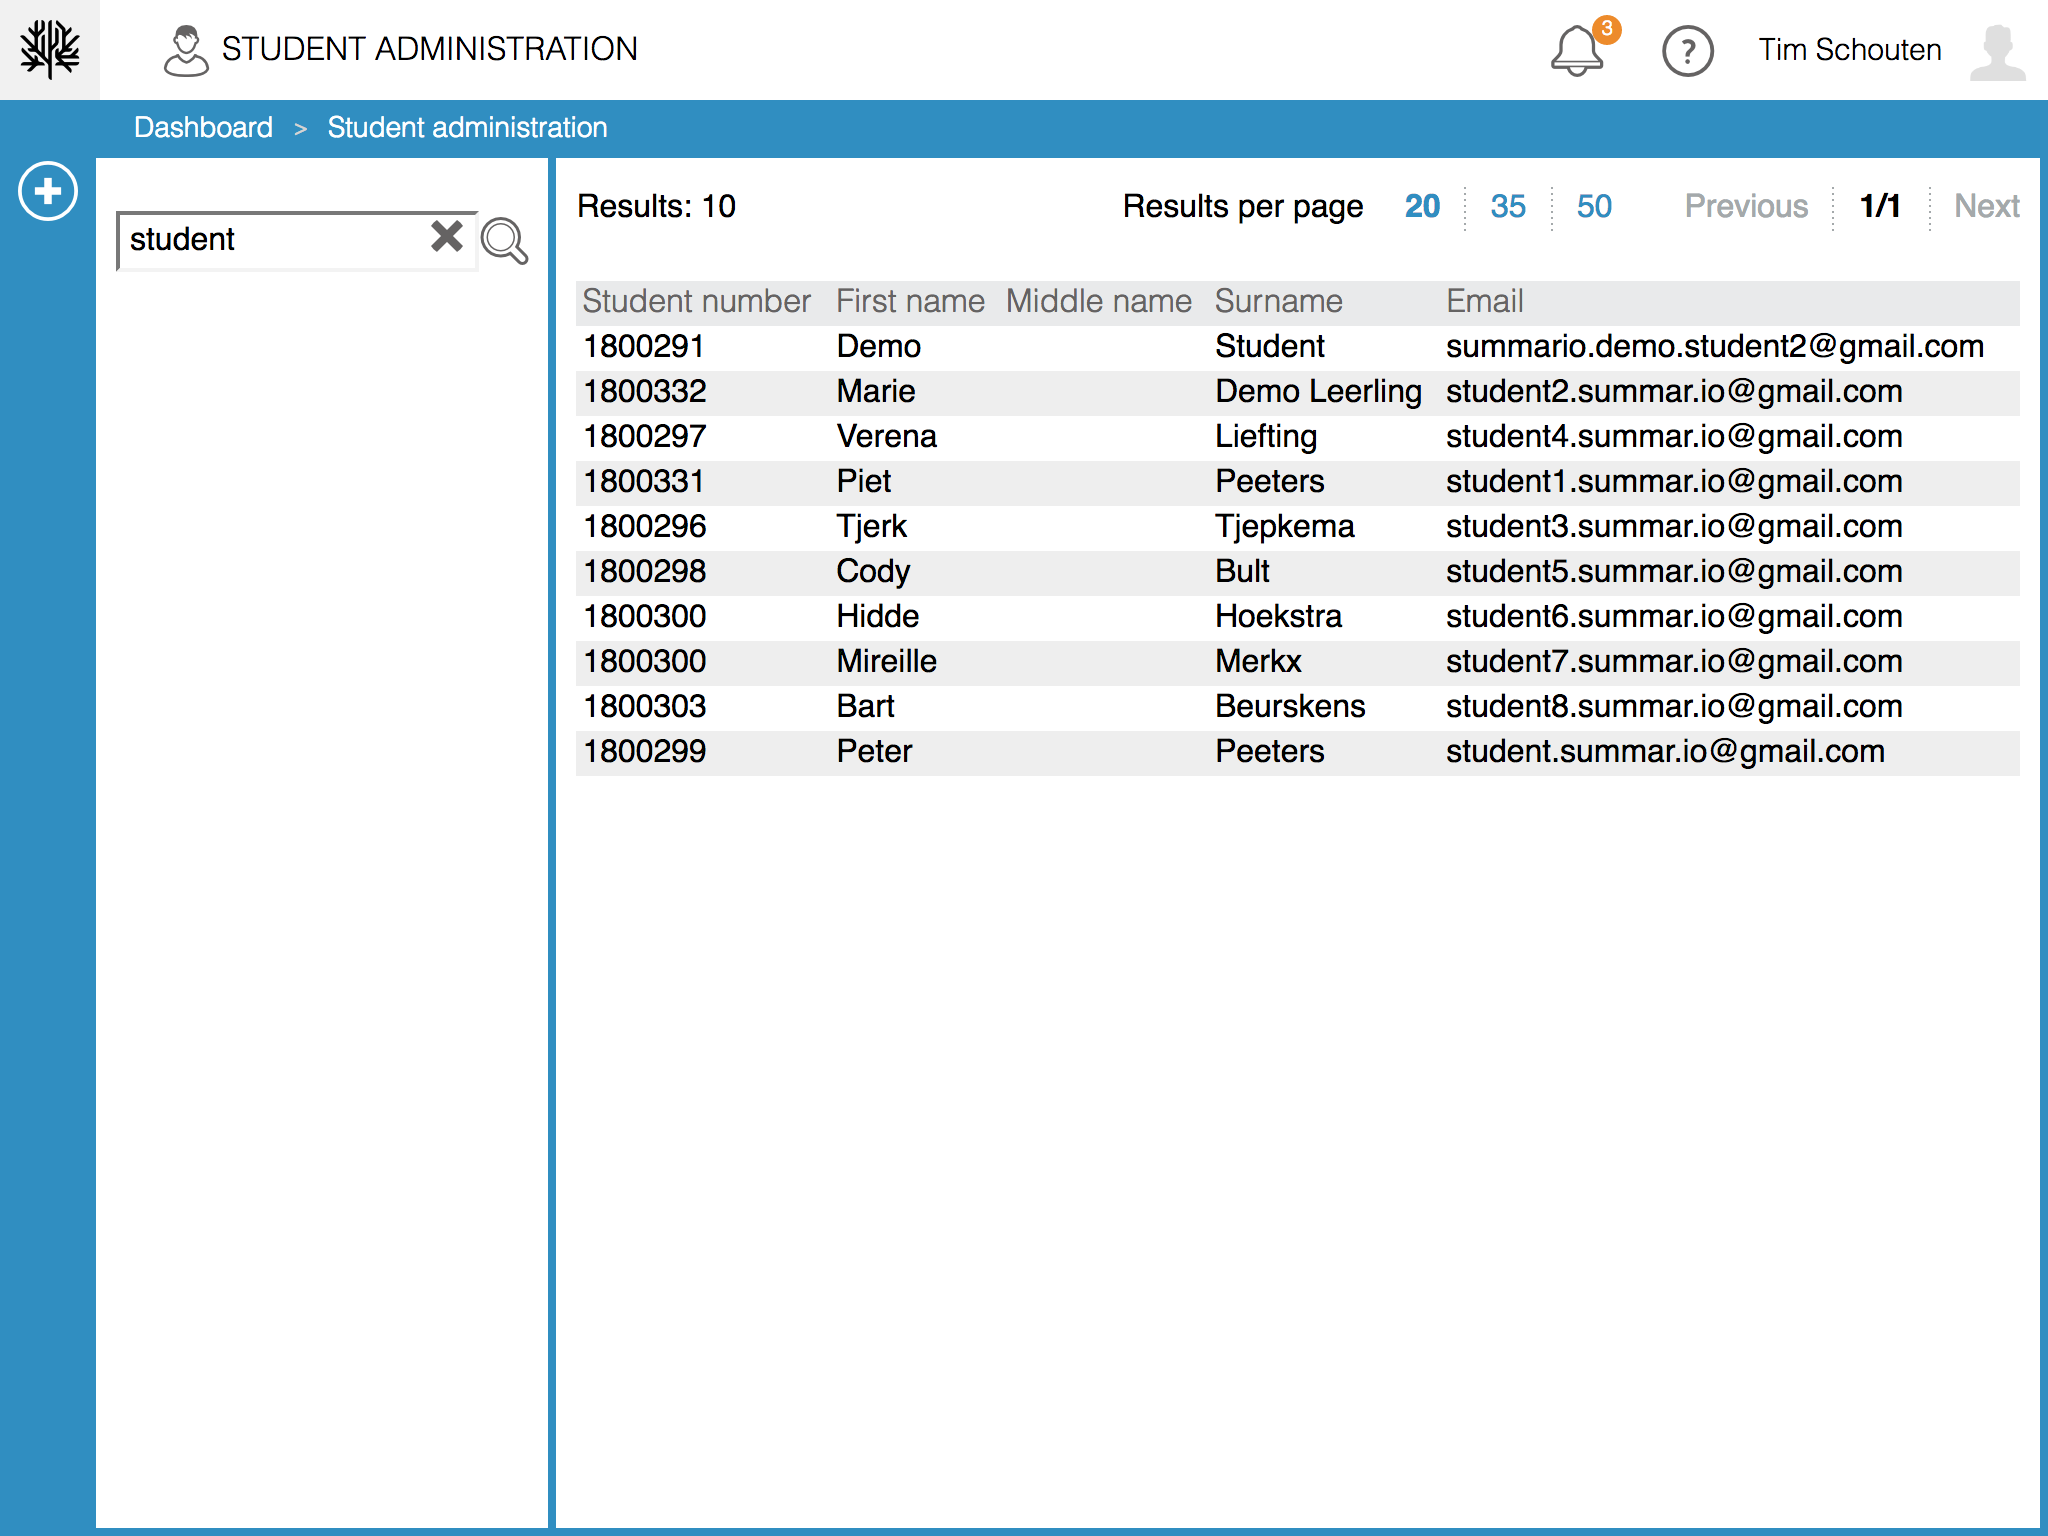Click Student administration breadcrumb

tap(467, 128)
